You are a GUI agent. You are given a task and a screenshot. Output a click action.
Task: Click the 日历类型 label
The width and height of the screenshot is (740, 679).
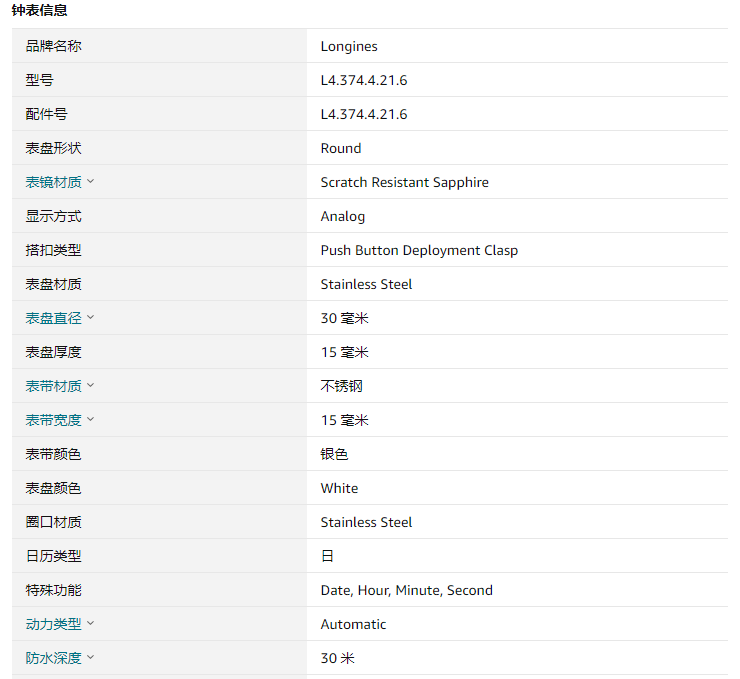53,556
